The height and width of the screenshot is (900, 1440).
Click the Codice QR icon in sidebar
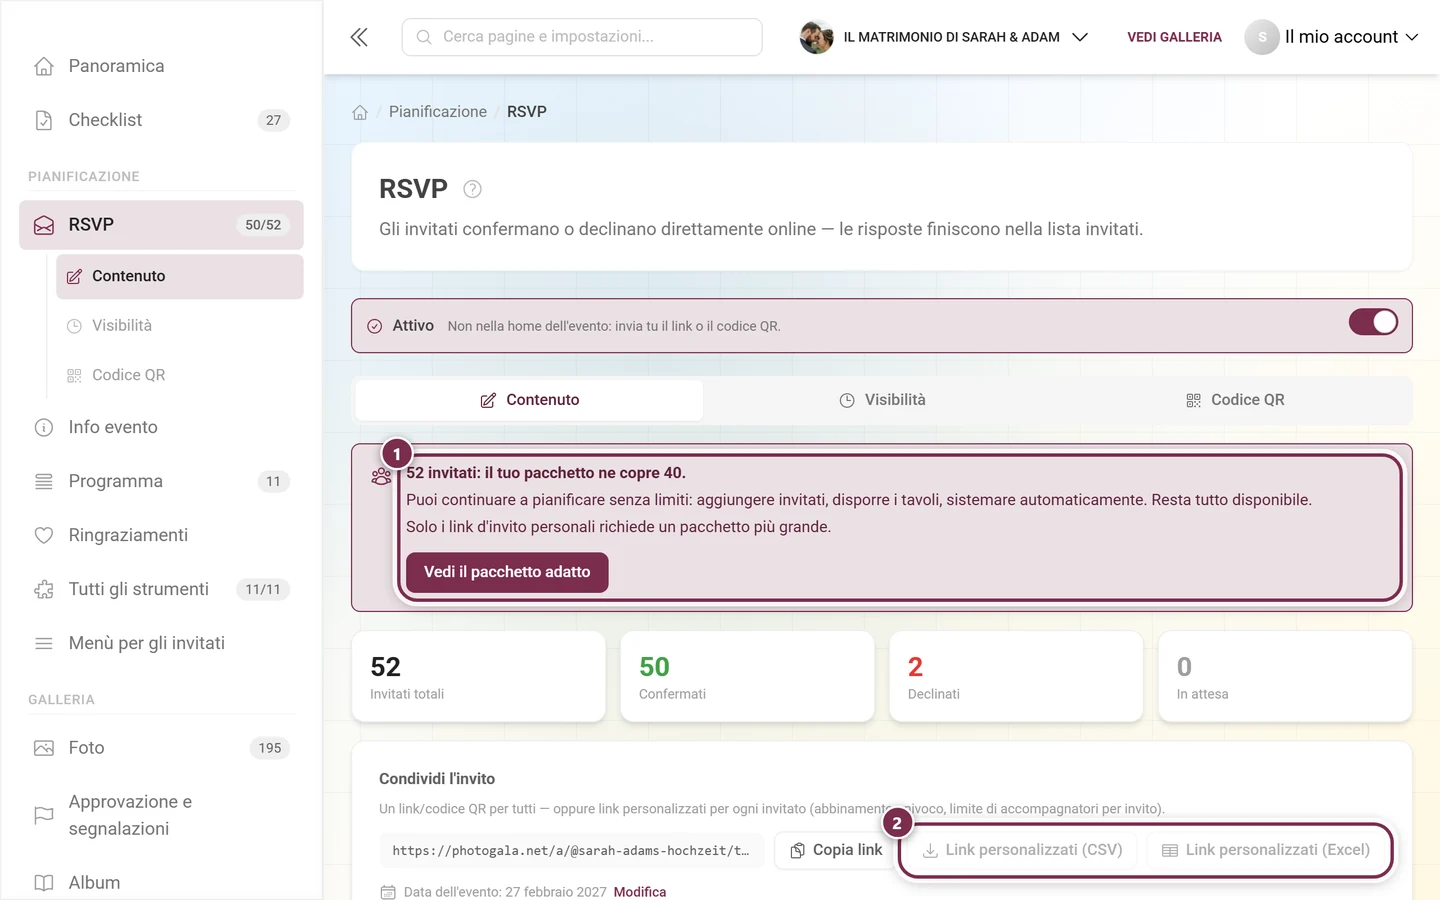74,375
